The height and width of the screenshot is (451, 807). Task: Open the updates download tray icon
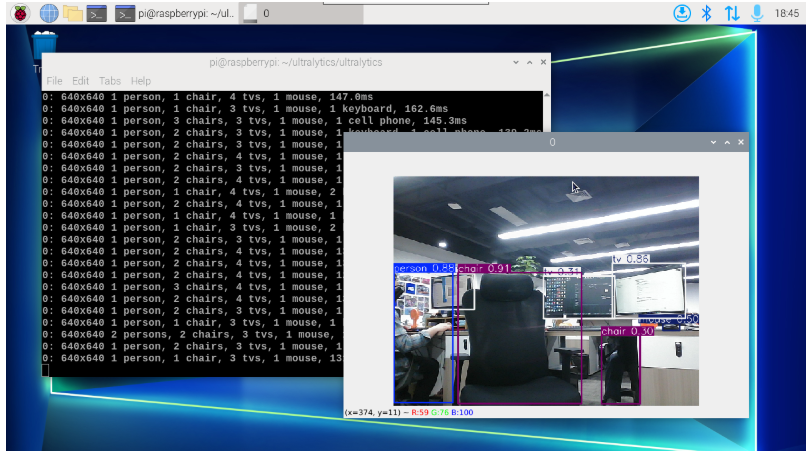click(682, 13)
